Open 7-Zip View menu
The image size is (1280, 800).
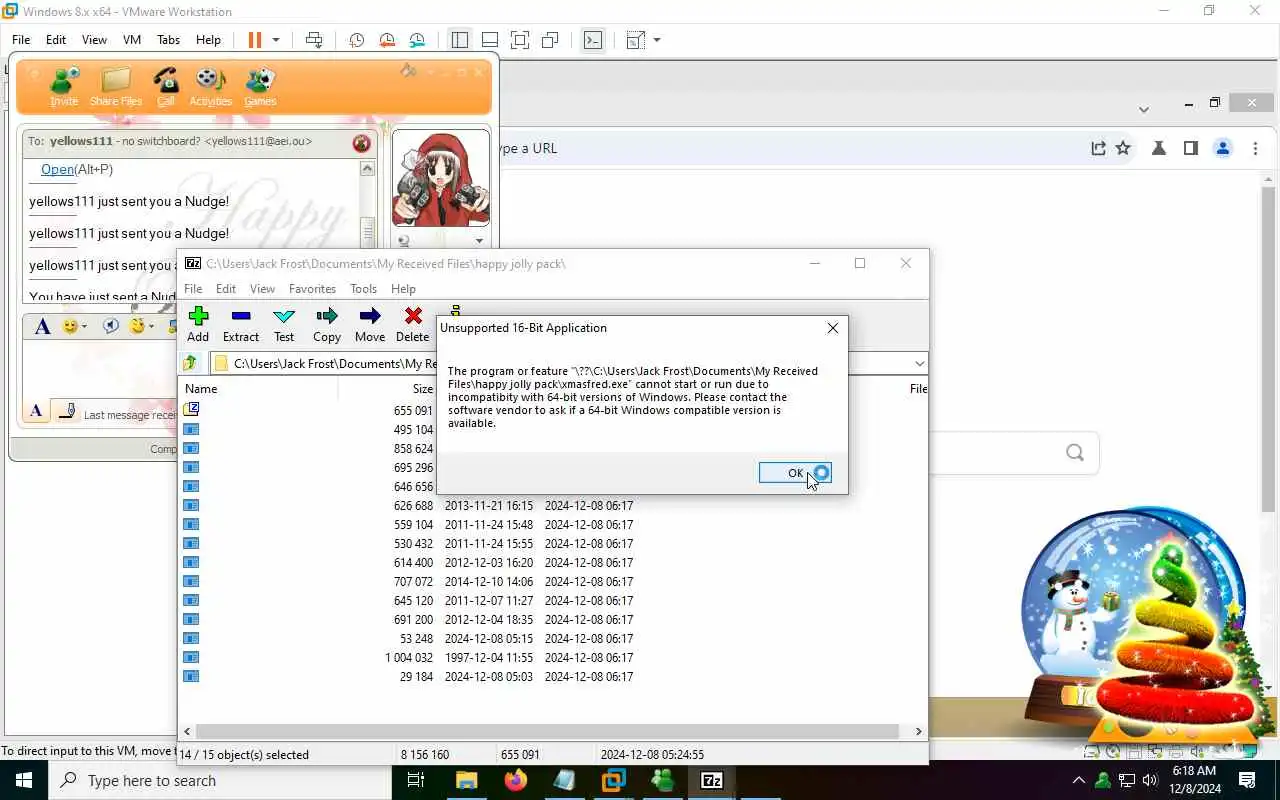click(x=262, y=289)
